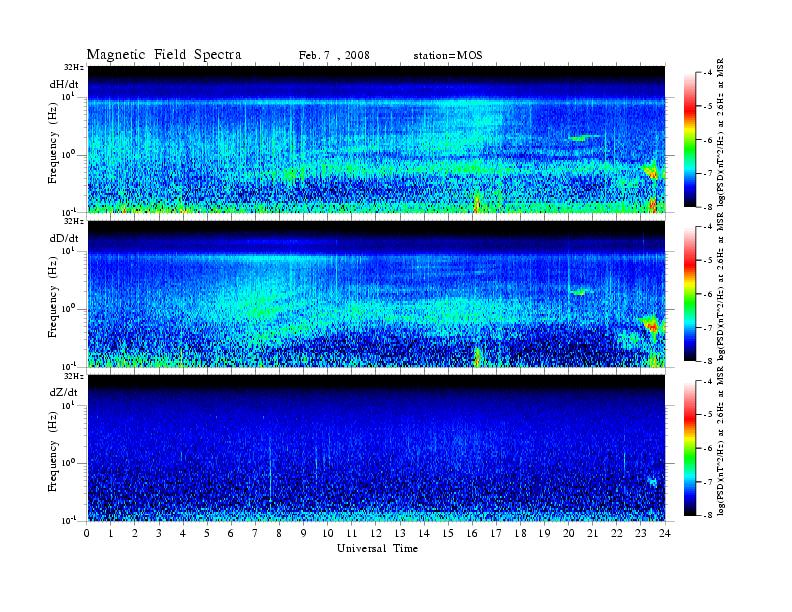Image resolution: width=792 pixels, height=612 pixels.
Task: Click the "15" hour tick on time axis
Action: [x=448, y=533]
